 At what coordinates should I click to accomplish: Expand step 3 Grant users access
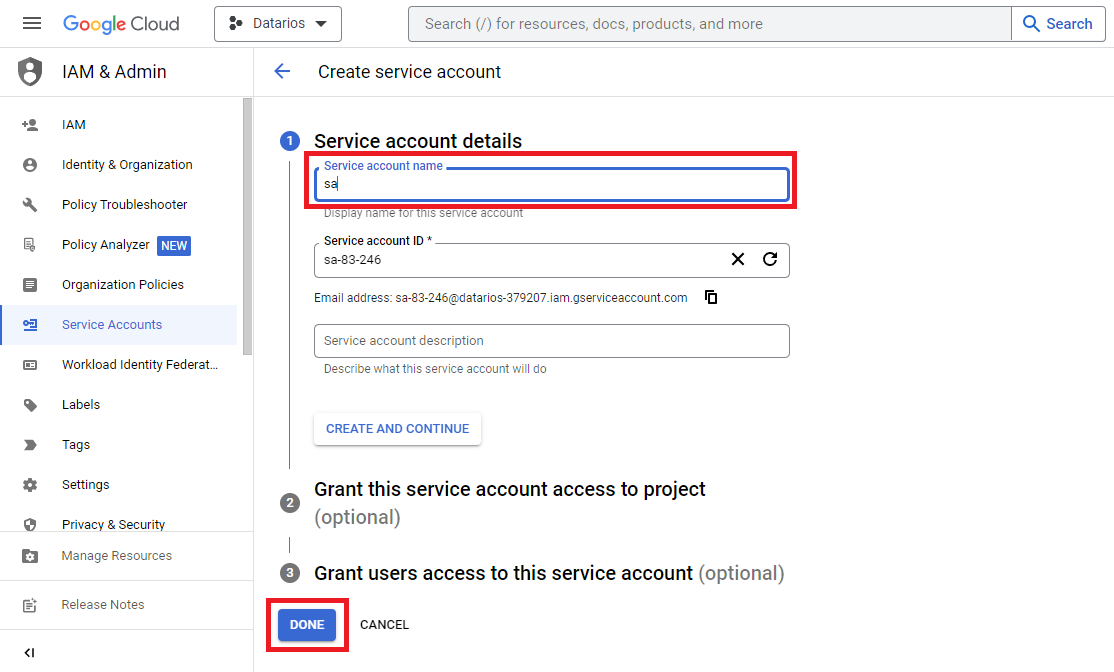[503, 573]
